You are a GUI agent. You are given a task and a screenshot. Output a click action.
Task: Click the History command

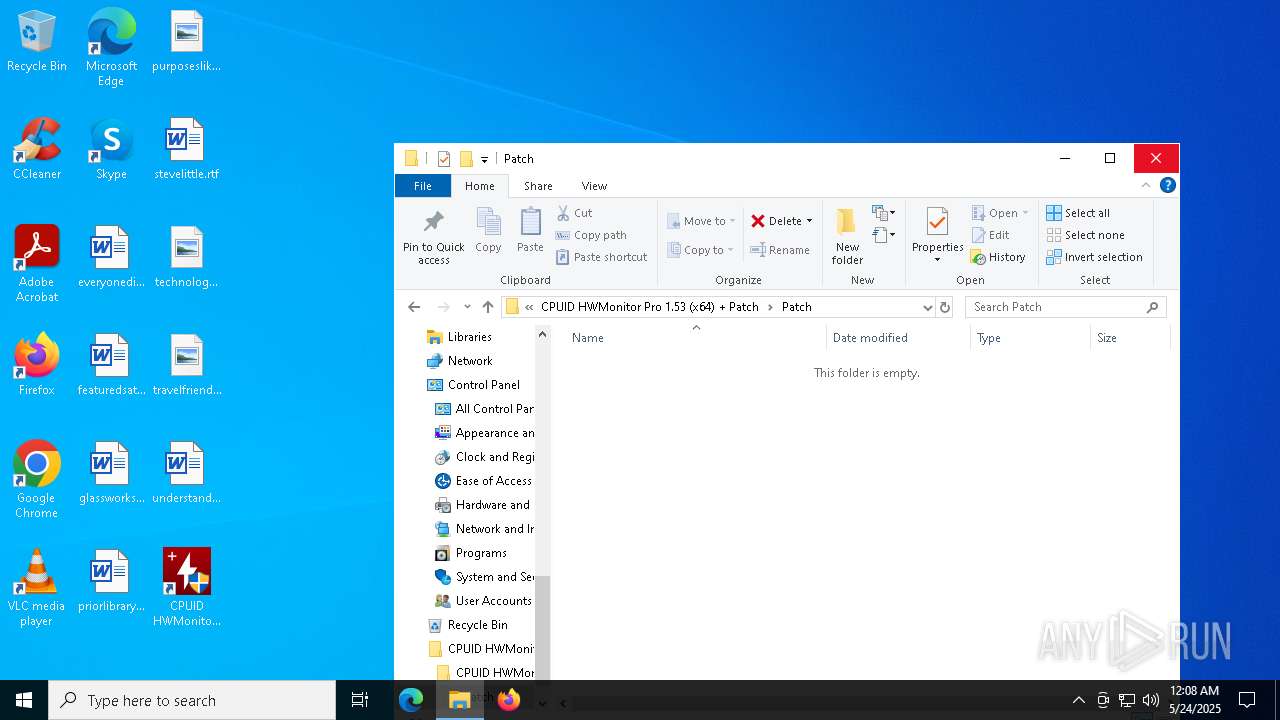click(998, 257)
